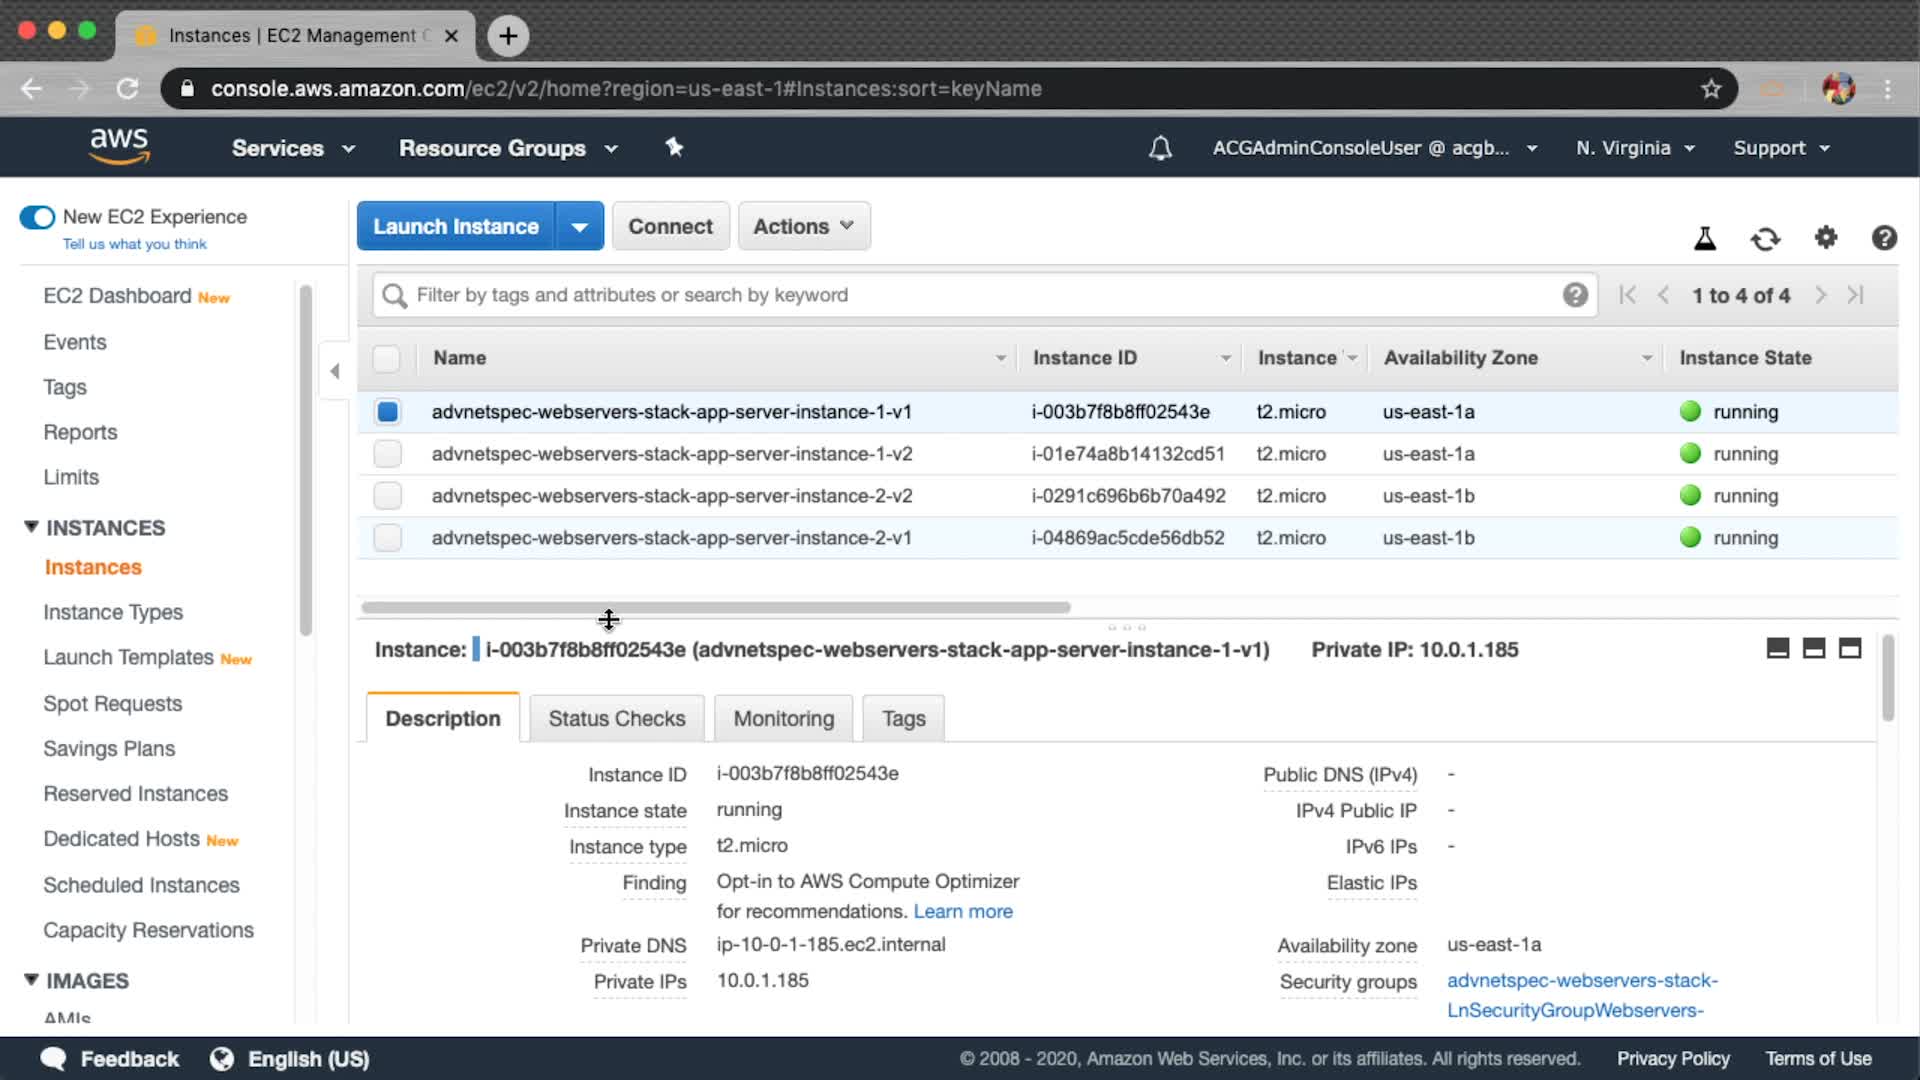Open the Monitoring tab
This screenshot has height=1080, width=1920.
click(x=783, y=719)
